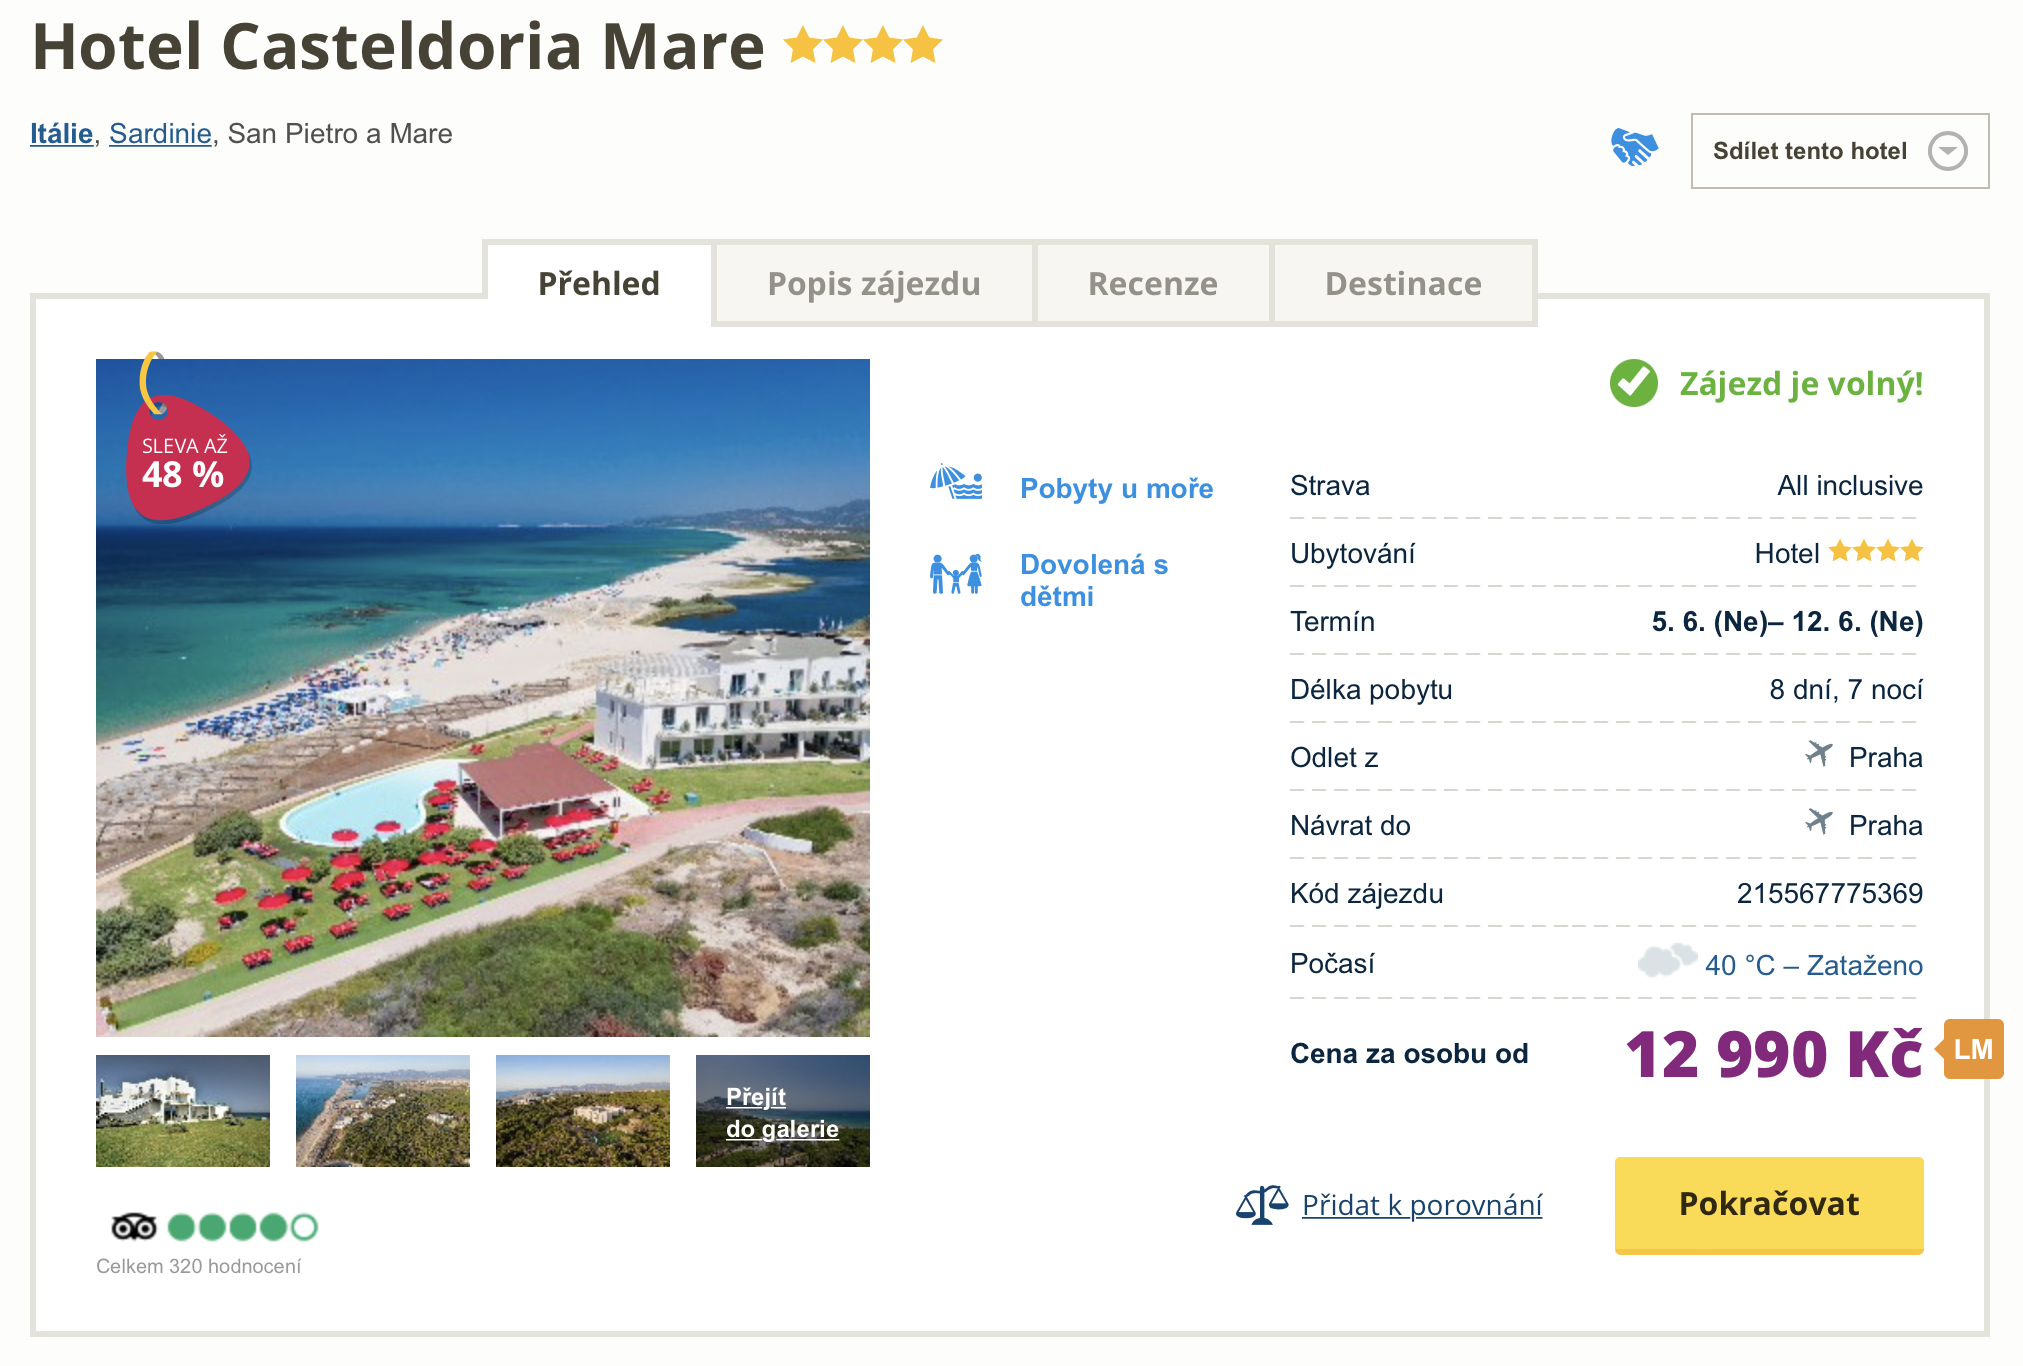Click the Přidat k porovnání link

(x=1421, y=1205)
